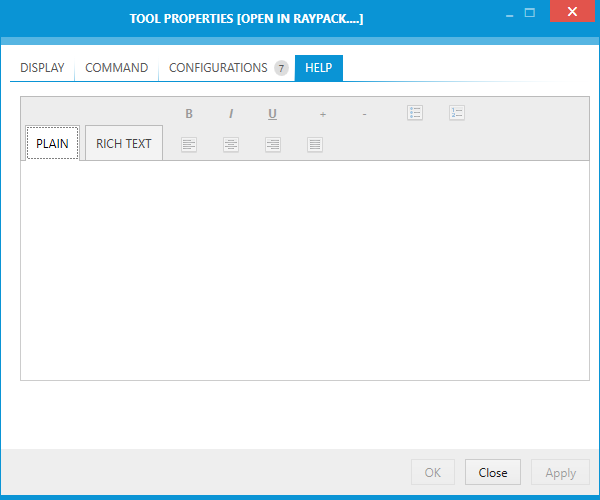The height and width of the screenshot is (500, 600).
Task: Switch editor to Rich Text mode
Action: click(124, 143)
